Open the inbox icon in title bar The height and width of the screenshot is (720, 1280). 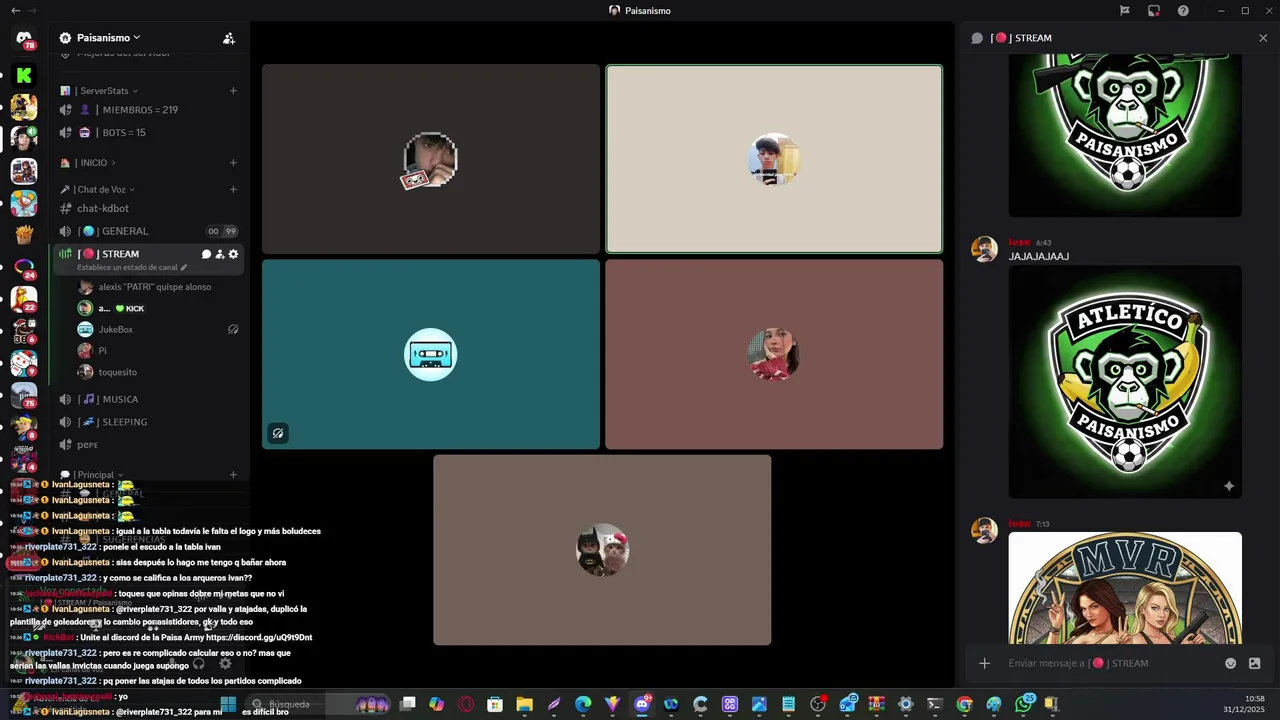tap(1154, 10)
